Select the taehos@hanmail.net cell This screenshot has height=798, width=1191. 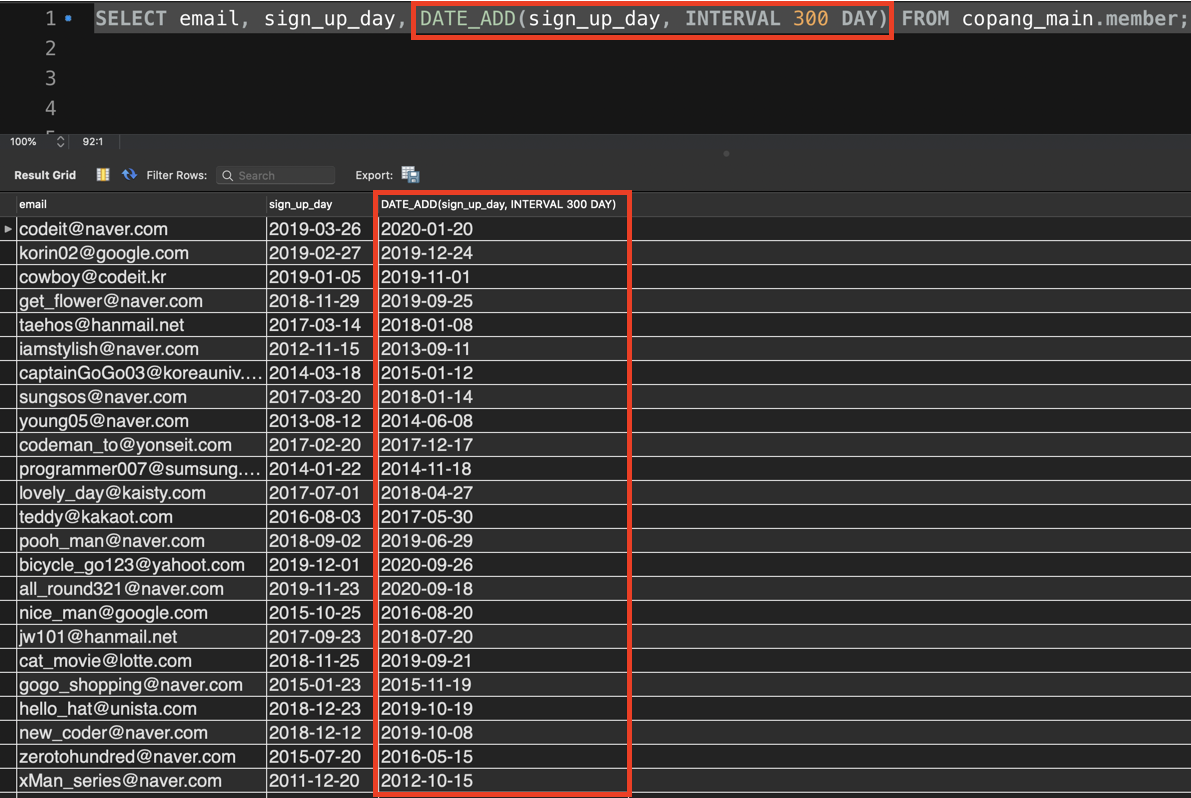pos(141,325)
